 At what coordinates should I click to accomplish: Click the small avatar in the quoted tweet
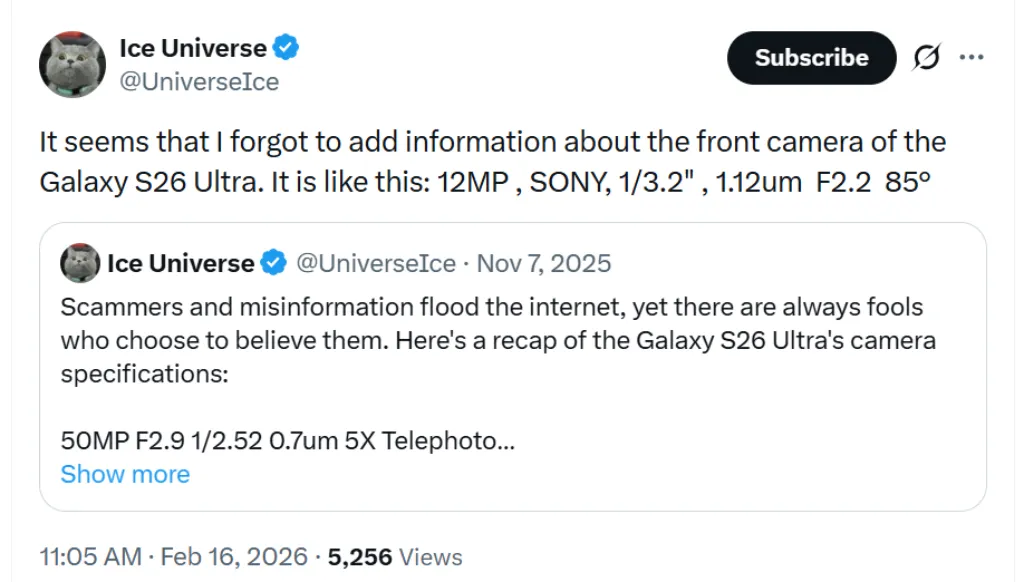pyautogui.click(x=80, y=263)
